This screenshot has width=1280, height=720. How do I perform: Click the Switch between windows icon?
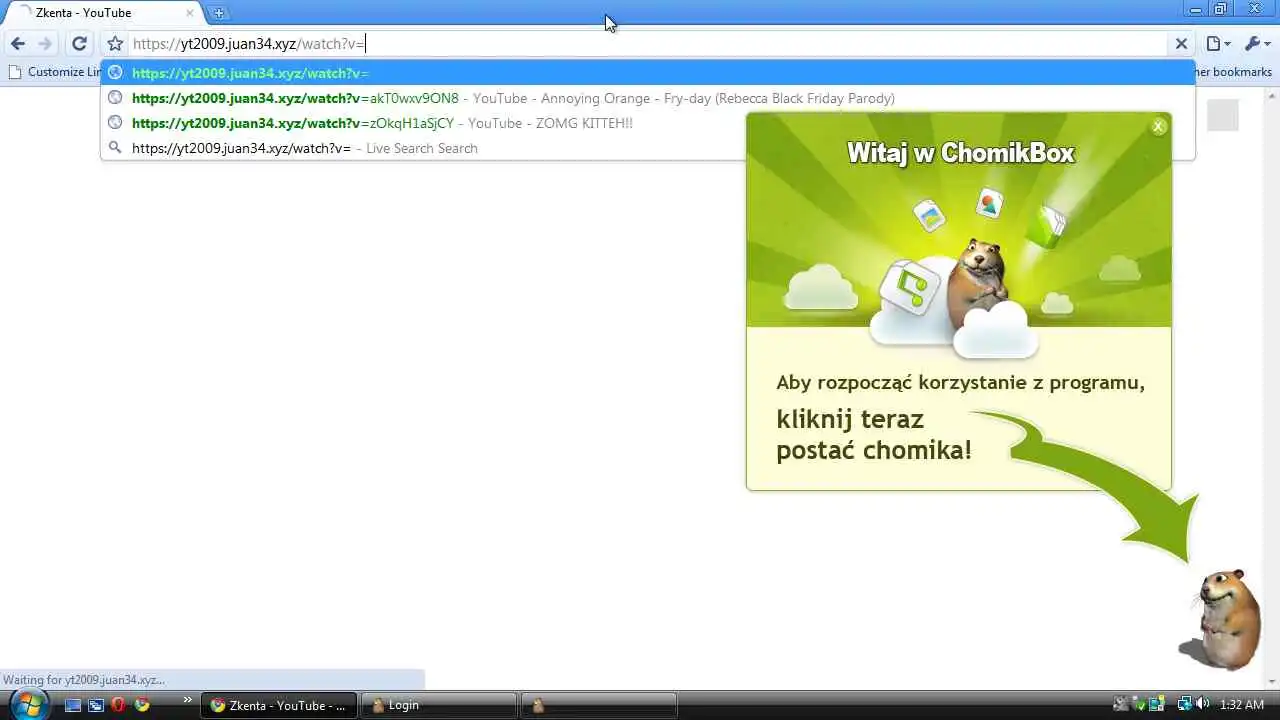96,705
